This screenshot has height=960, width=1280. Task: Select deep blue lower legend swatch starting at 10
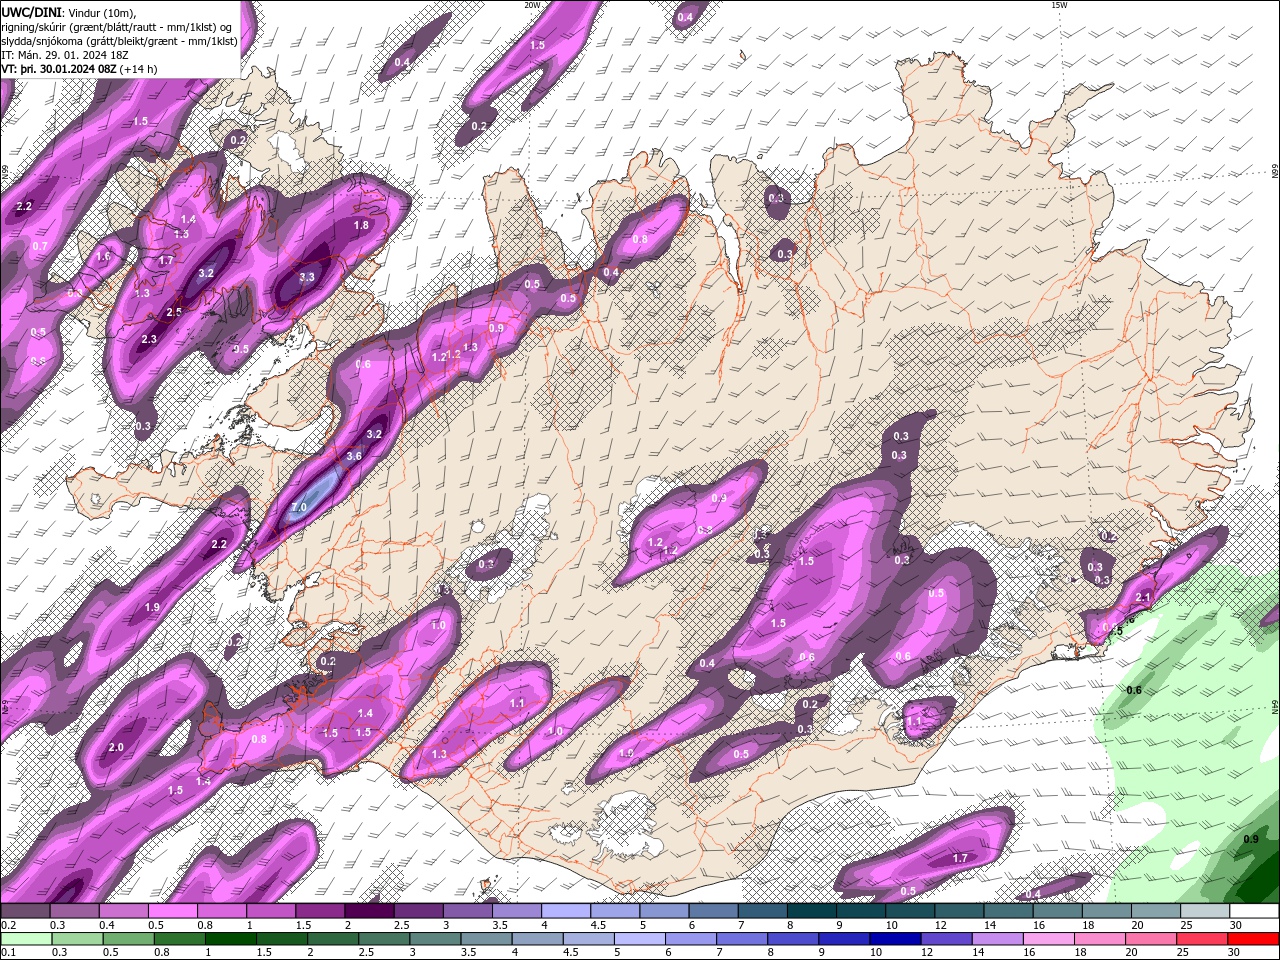pyautogui.click(x=895, y=939)
